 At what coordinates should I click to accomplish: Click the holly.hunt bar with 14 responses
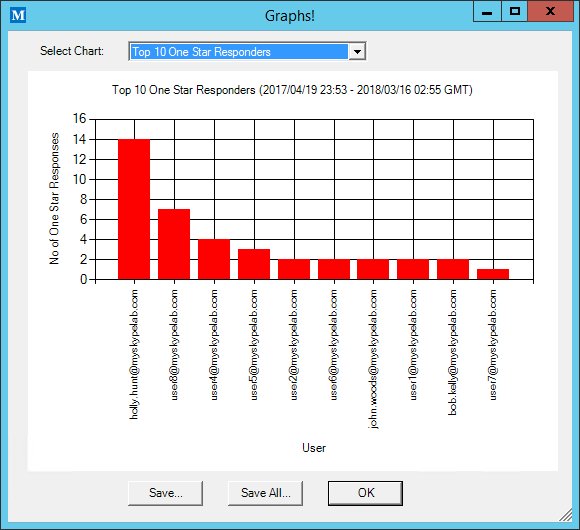click(134, 209)
